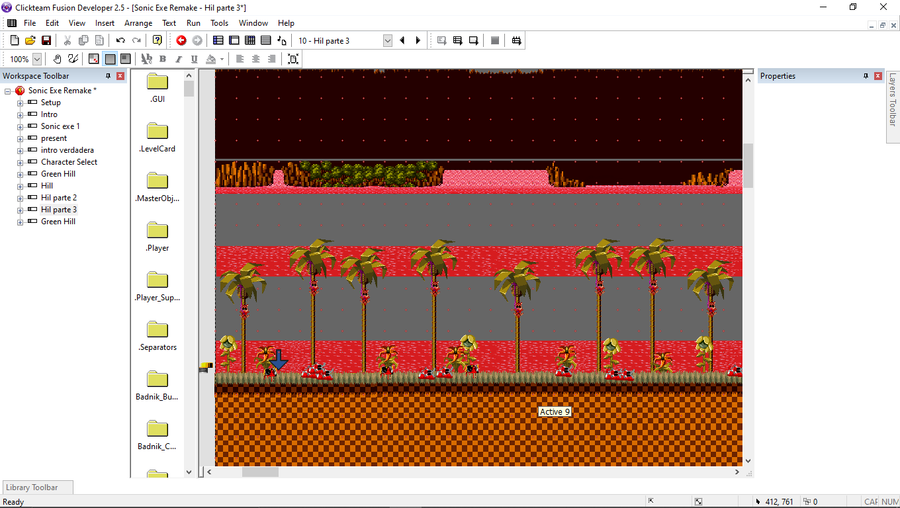Open the Event List Editor icon

(x=266, y=40)
